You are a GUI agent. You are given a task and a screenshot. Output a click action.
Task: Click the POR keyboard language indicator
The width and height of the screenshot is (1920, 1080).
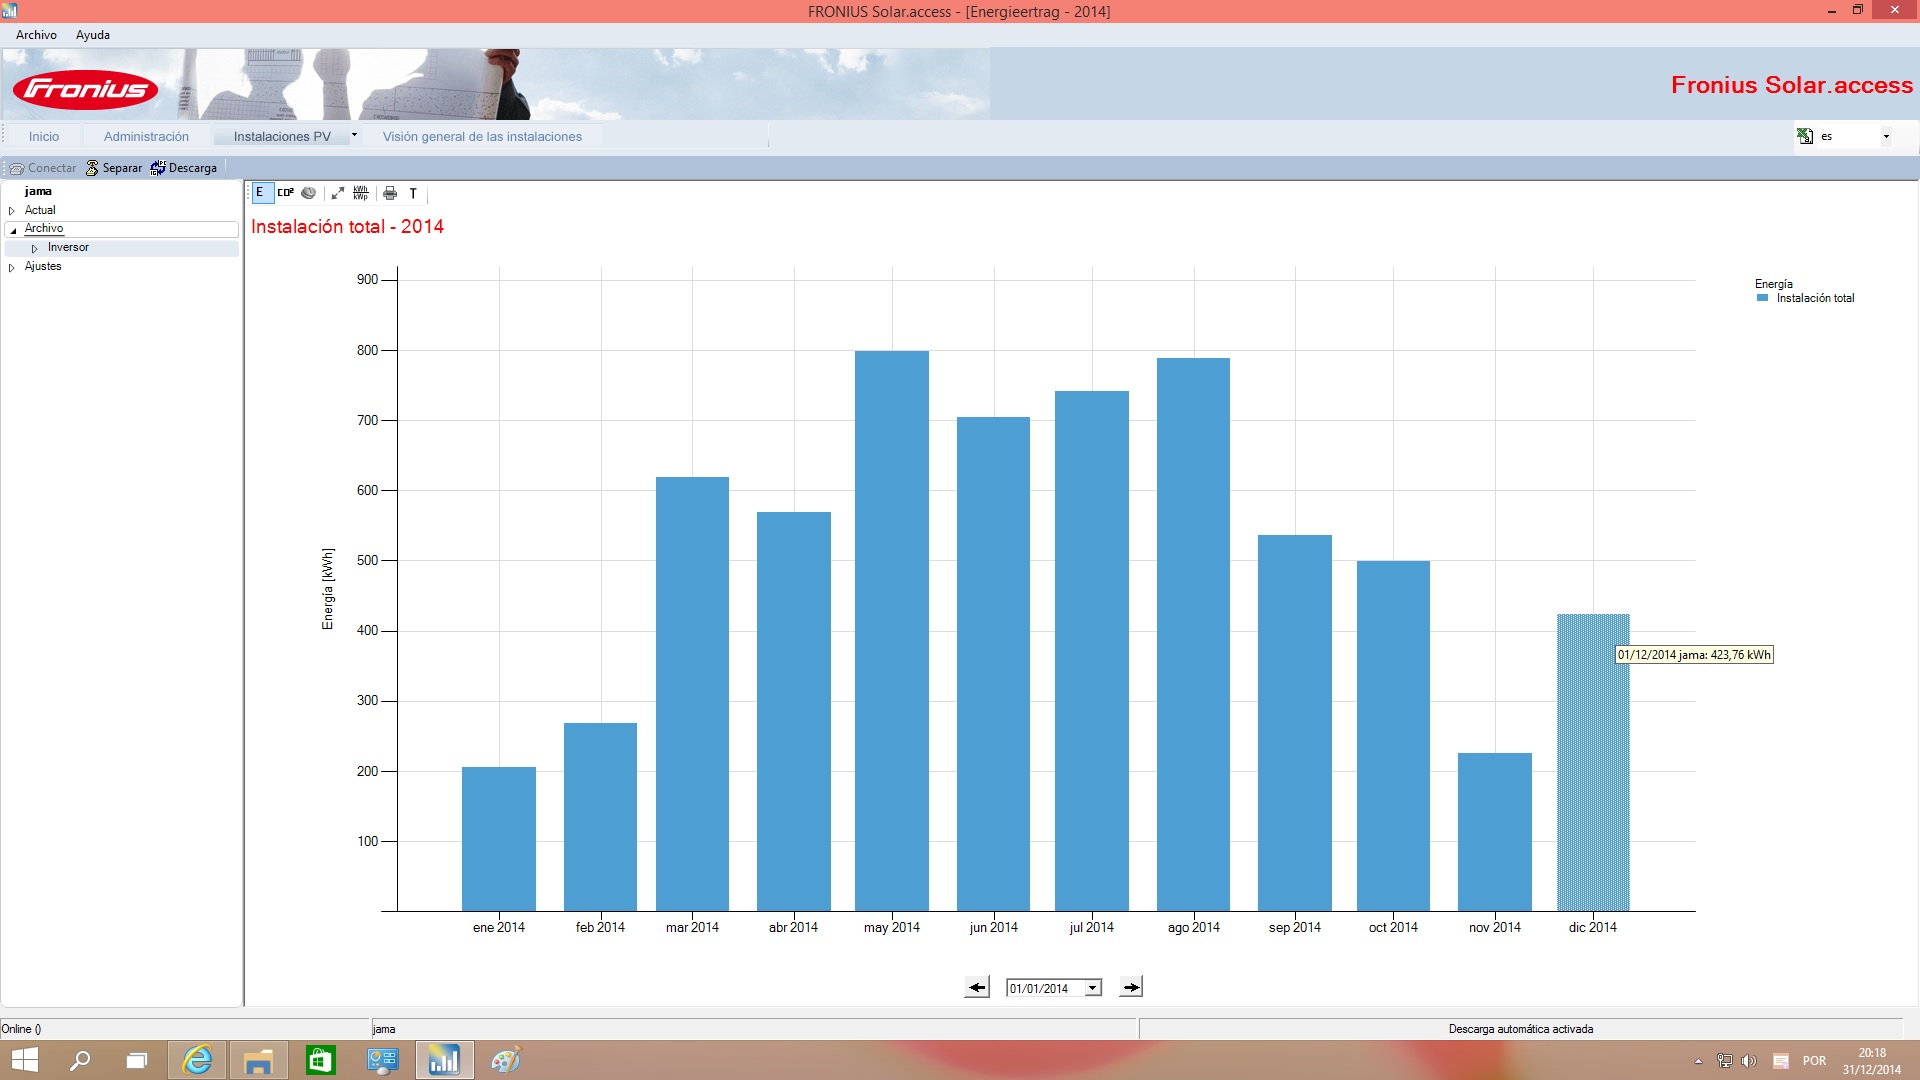tap(1814, 1061)
